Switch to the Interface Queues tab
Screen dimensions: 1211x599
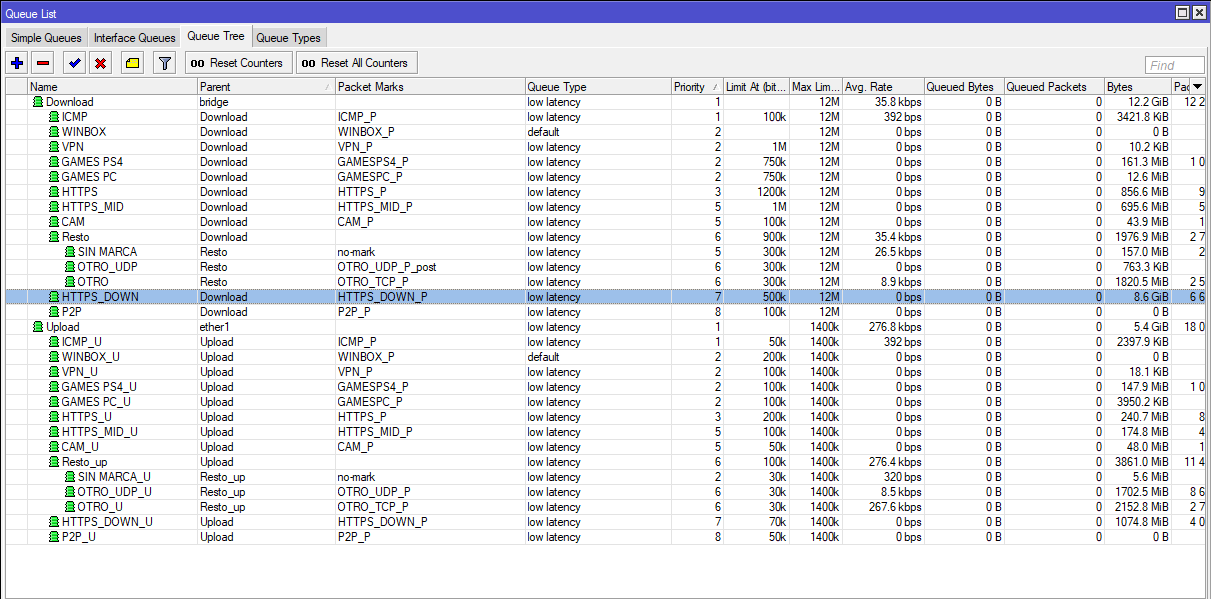135,38
